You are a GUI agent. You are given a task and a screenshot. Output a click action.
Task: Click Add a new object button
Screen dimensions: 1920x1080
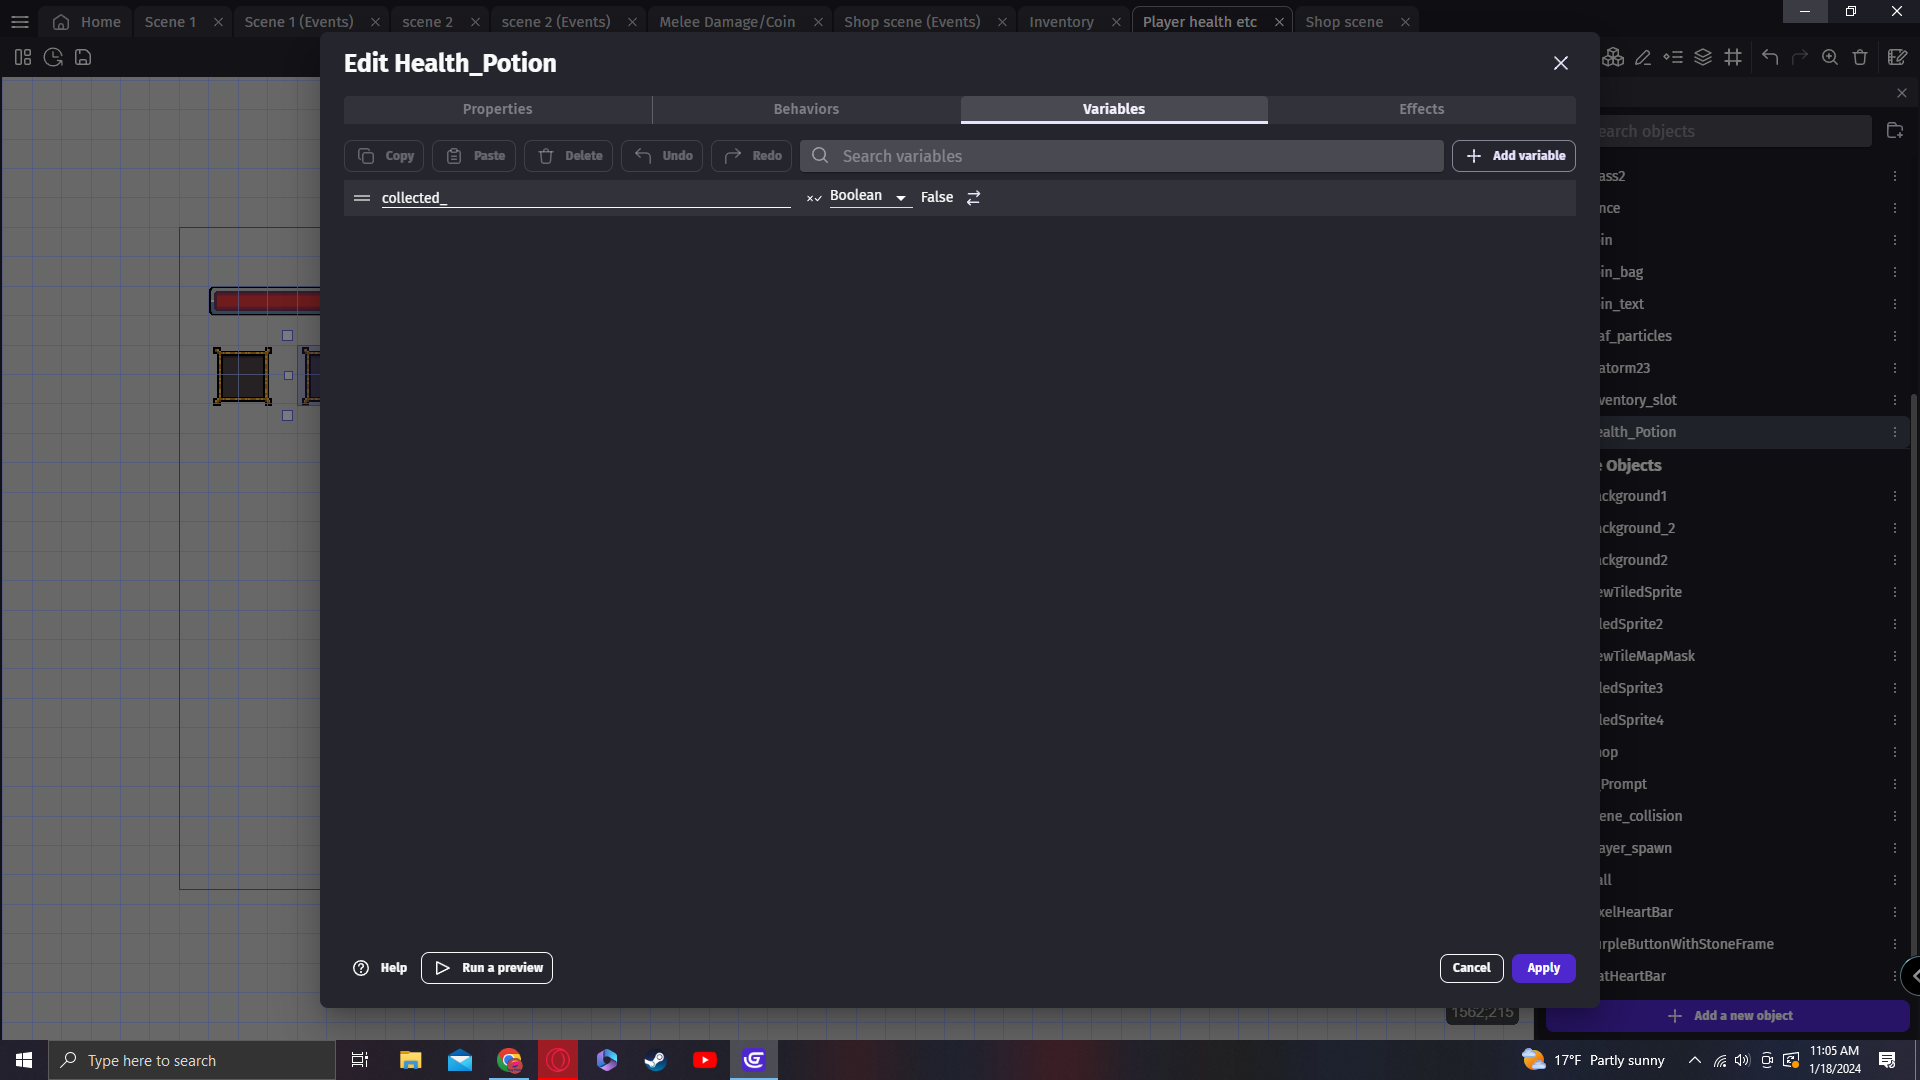click(x=1728, y=1016)
